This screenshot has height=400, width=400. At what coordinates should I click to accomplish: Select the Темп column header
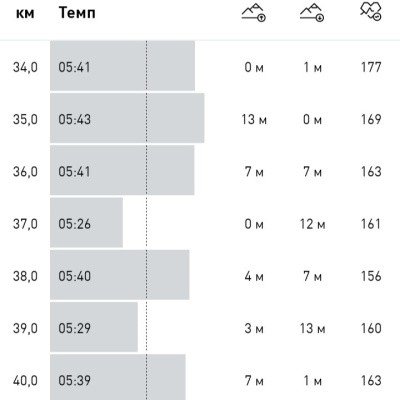77,13
